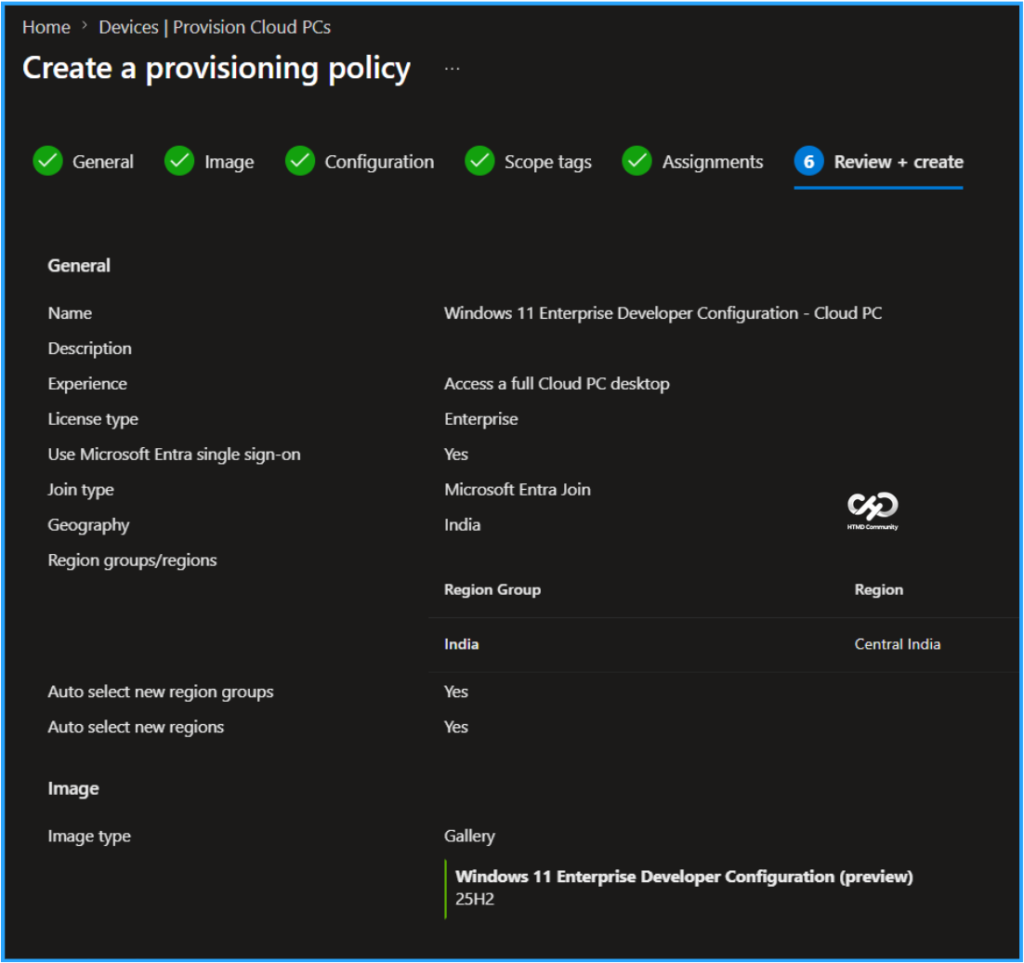Go to the Scope tags step tab

(548, 162)
